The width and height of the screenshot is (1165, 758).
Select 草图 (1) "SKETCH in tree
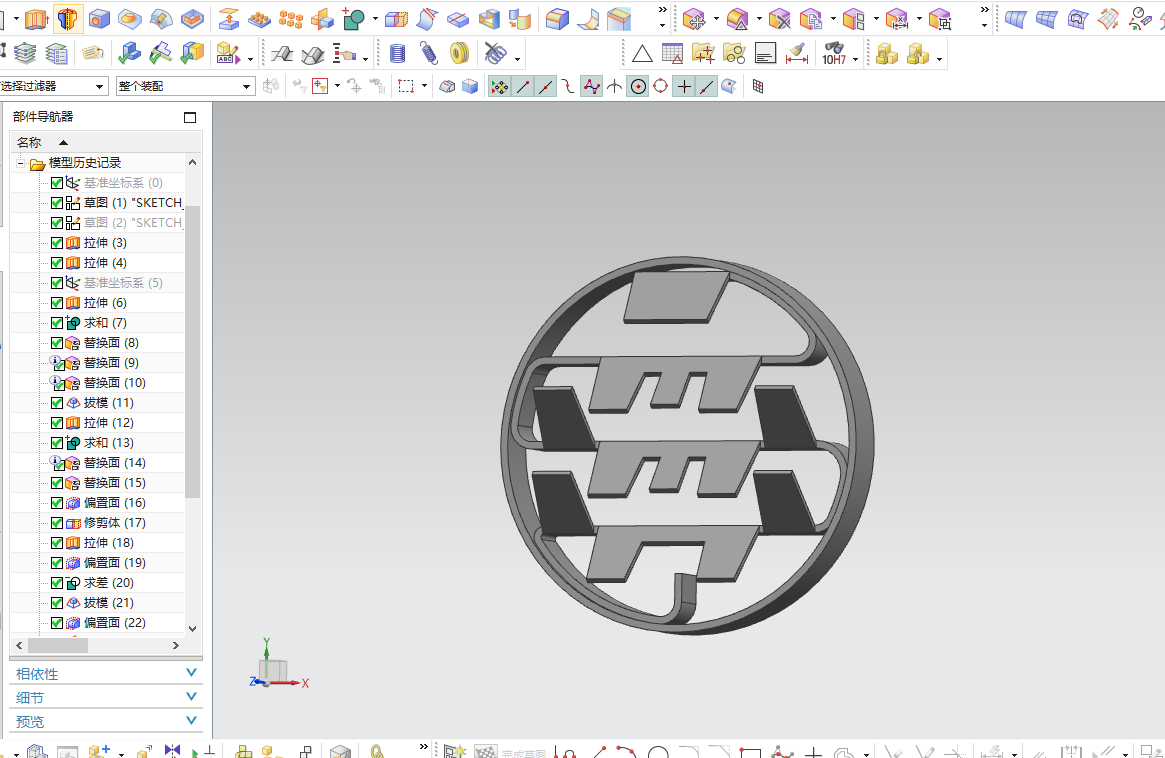(133, 203)
